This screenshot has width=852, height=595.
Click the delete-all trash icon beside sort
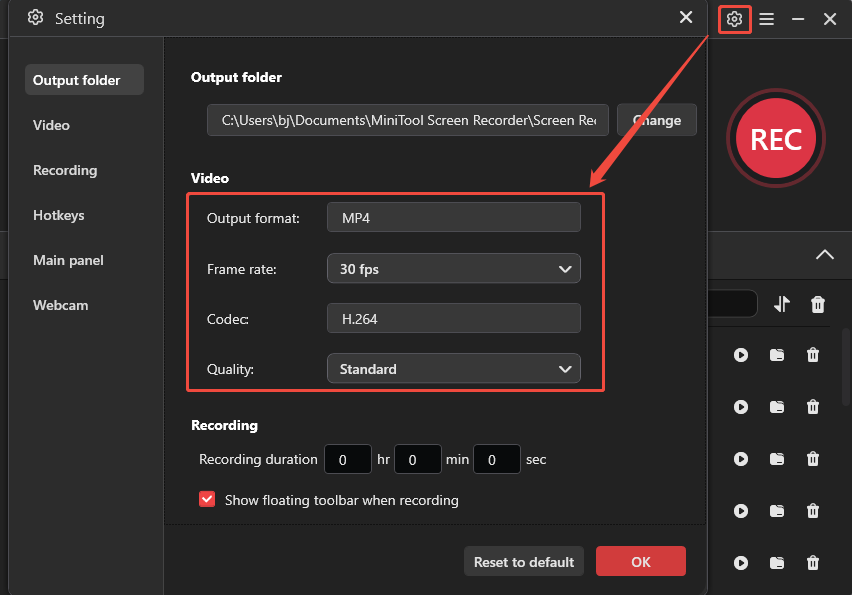pyautogui.click(x=817, y=303)
